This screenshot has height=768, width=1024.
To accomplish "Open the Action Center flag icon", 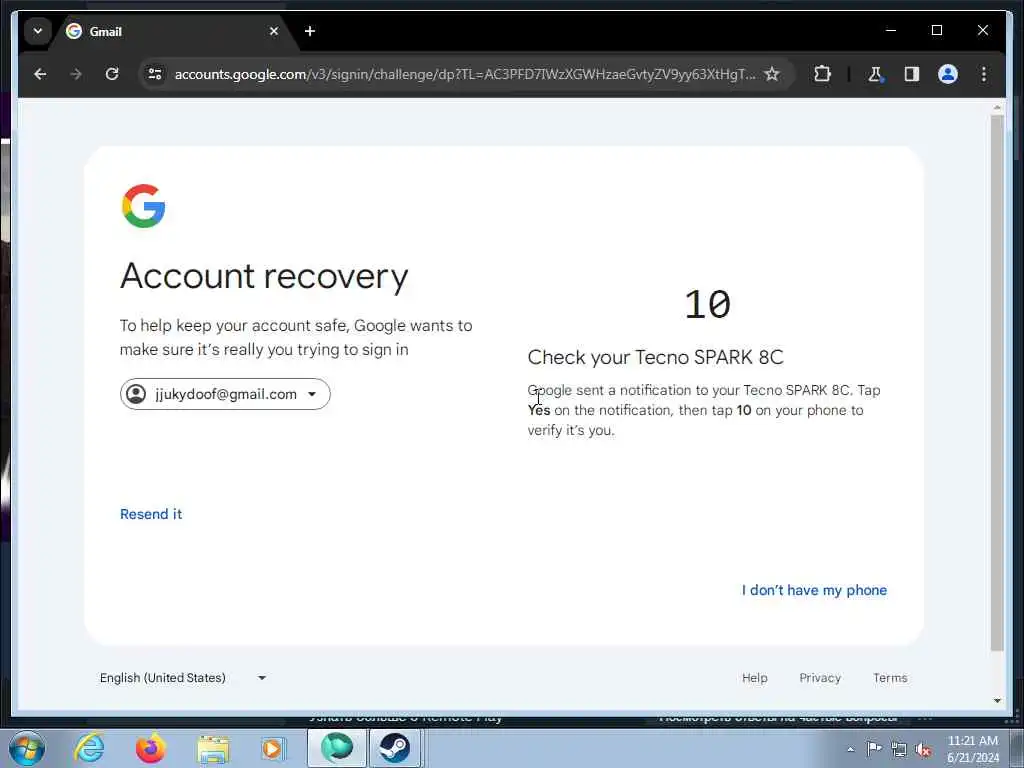I will 874,749.
